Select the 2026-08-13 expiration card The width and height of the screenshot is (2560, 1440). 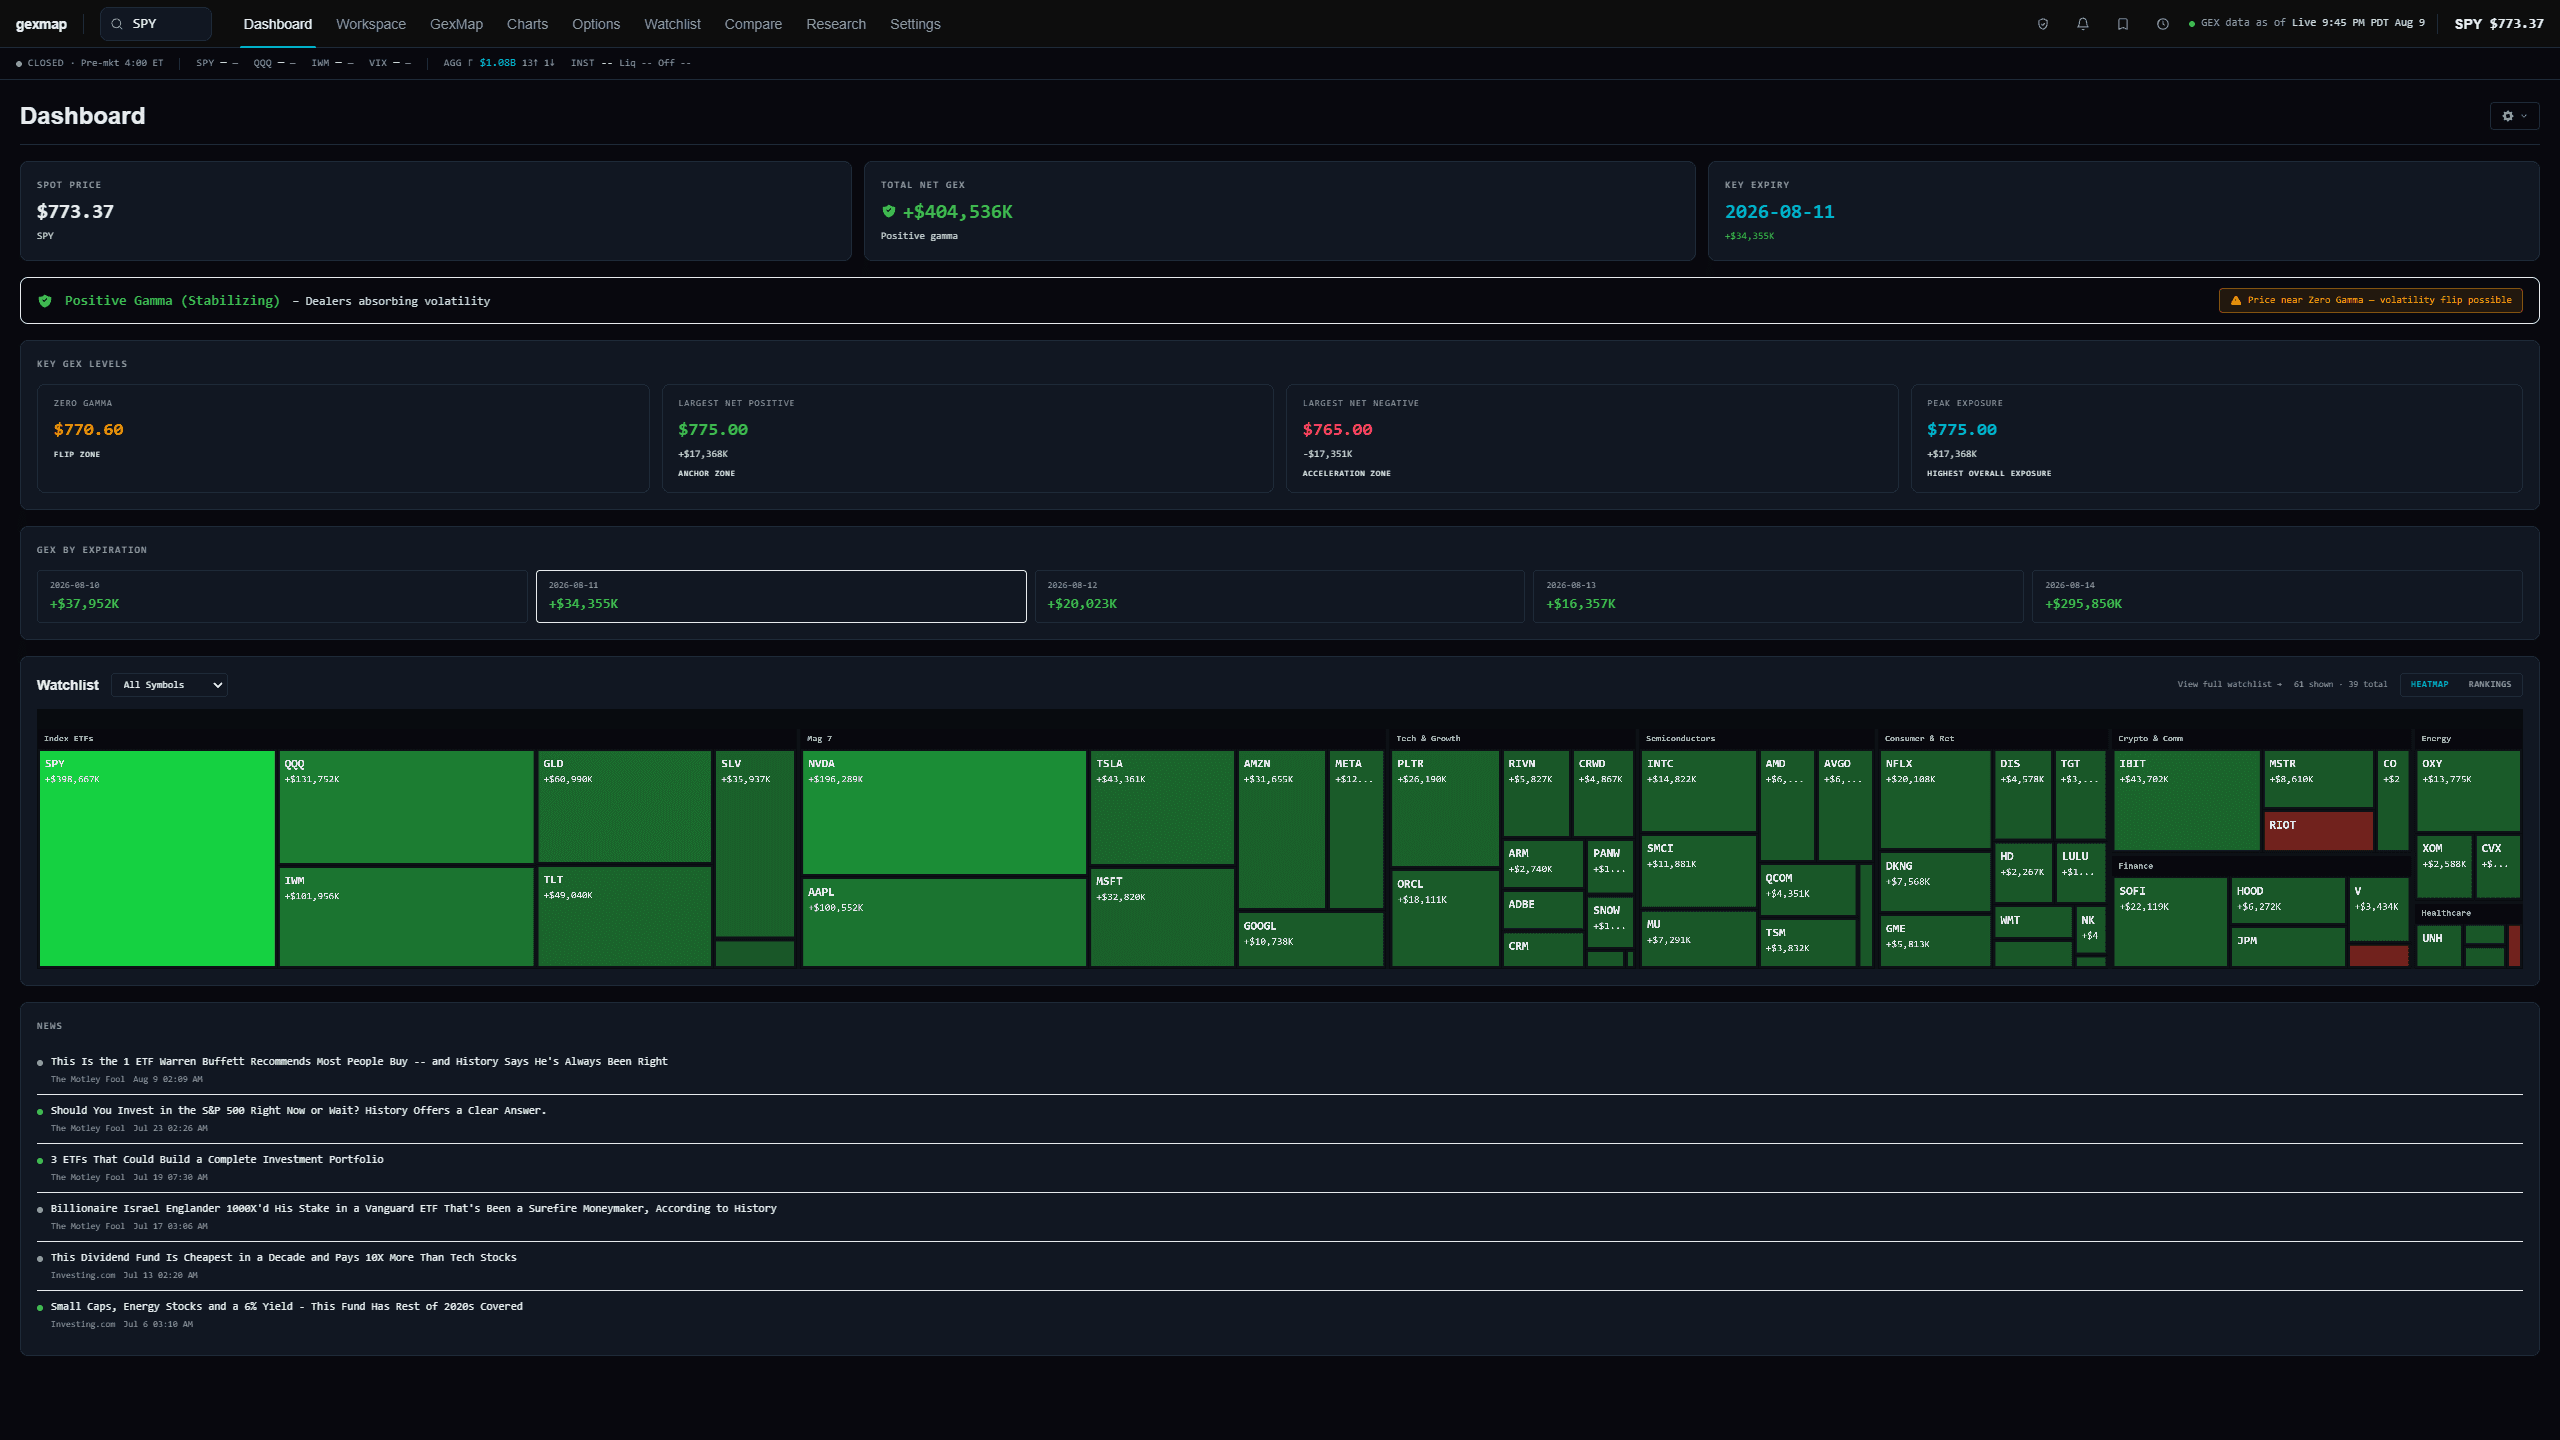[1778, 596]
